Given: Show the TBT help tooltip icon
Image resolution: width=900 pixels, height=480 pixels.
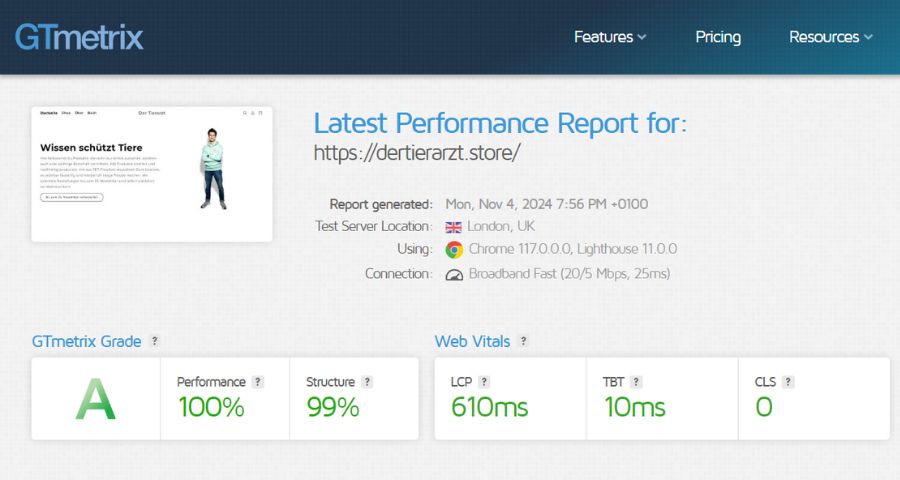Looking at the screenshot, I should (x=636, y=382).
